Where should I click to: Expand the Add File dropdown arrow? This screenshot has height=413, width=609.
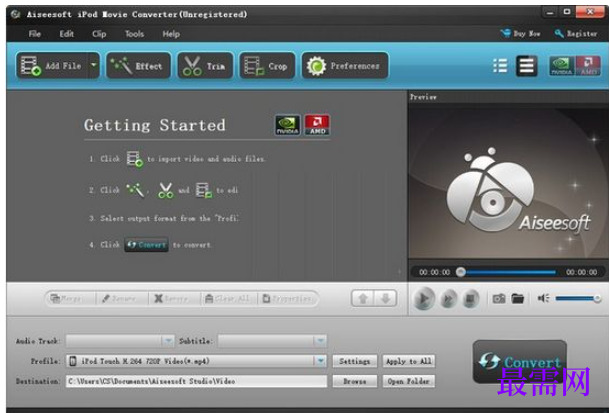coord(94,65)
